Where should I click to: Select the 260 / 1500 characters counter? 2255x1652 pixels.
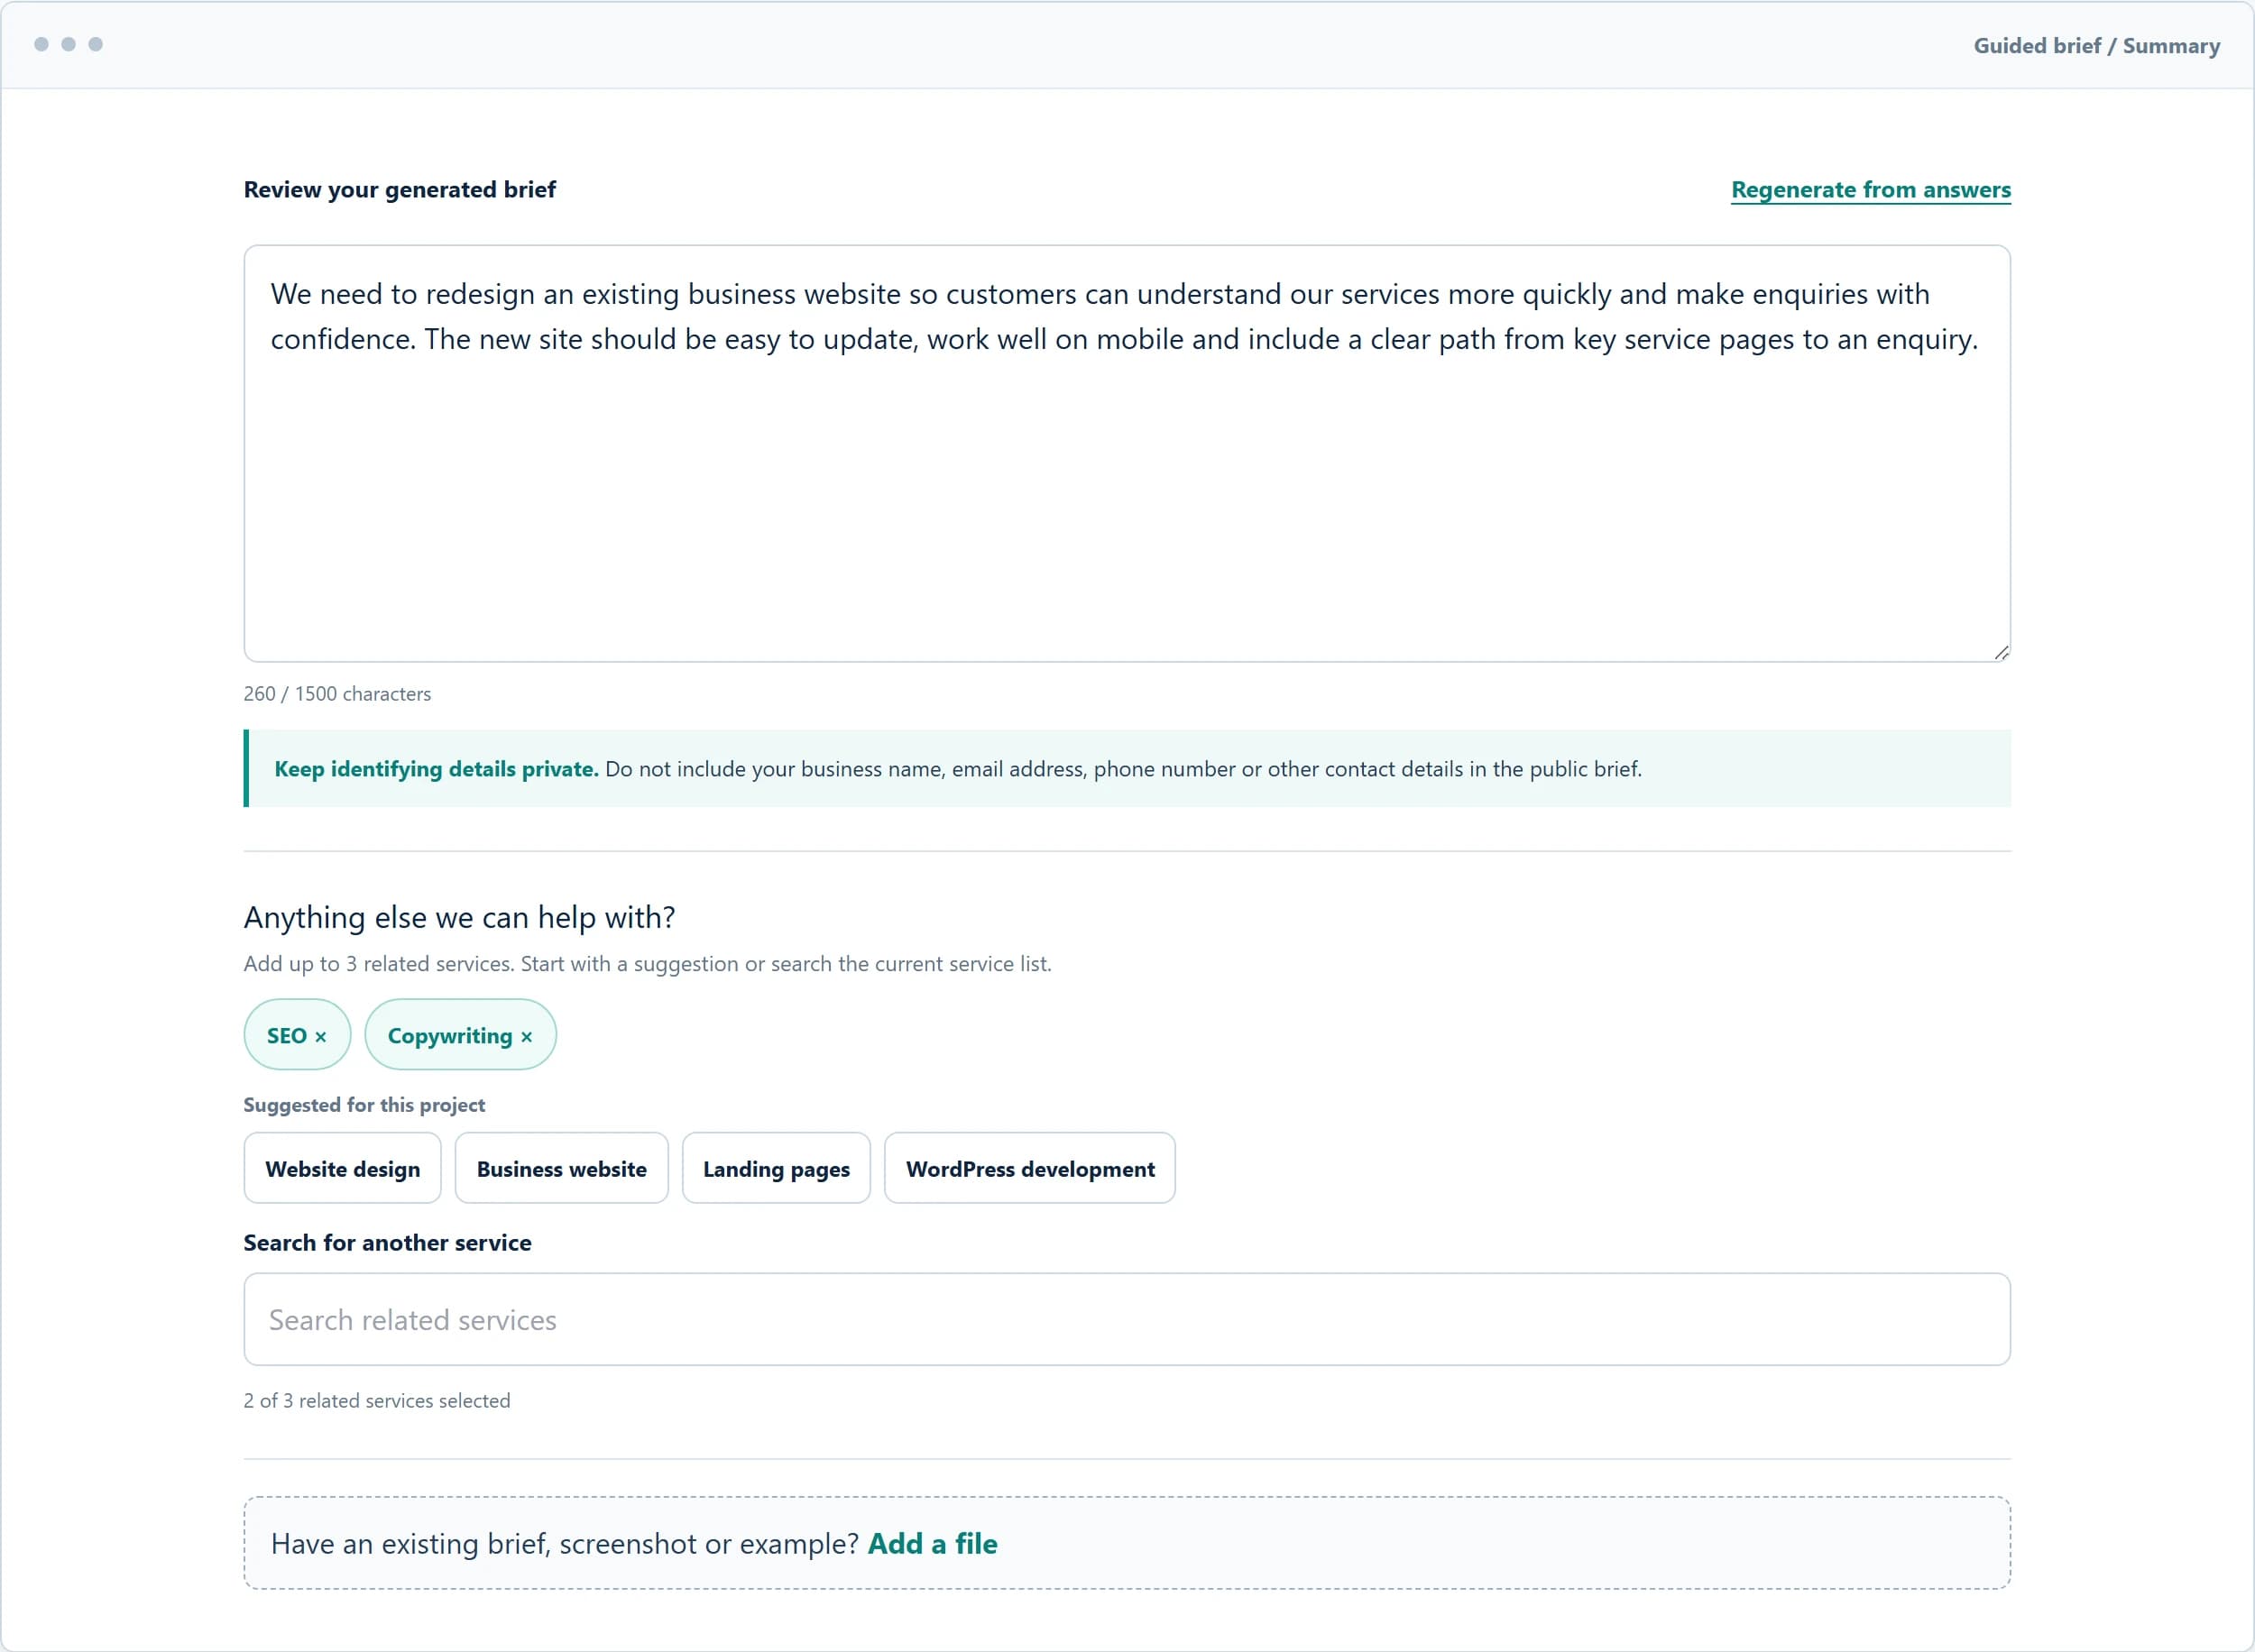point(337,694)
